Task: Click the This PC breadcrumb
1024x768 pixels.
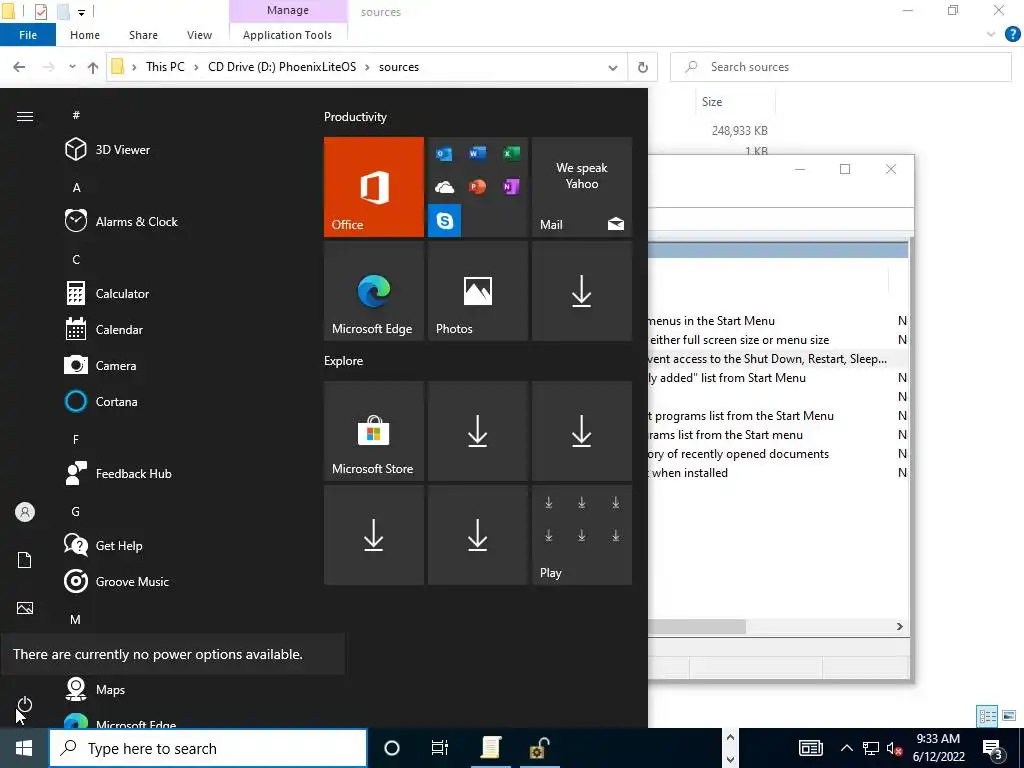Action: point(165,67)
